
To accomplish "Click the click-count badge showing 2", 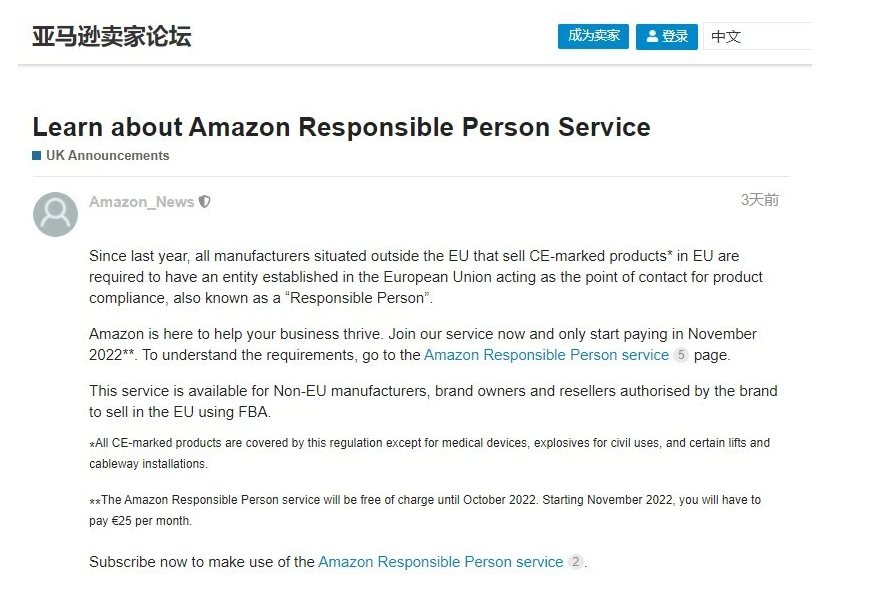I will [575, 561].
